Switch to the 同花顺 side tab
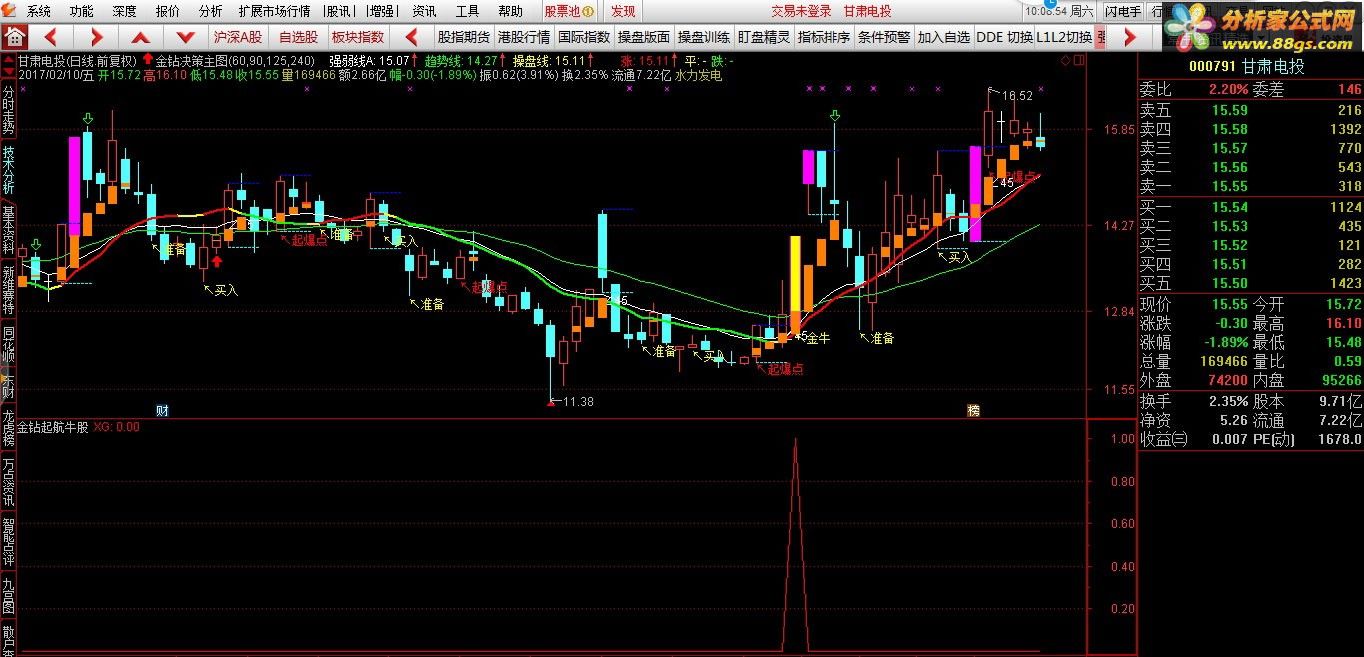This screenshot has height=657, width=1364. (8, 344)
